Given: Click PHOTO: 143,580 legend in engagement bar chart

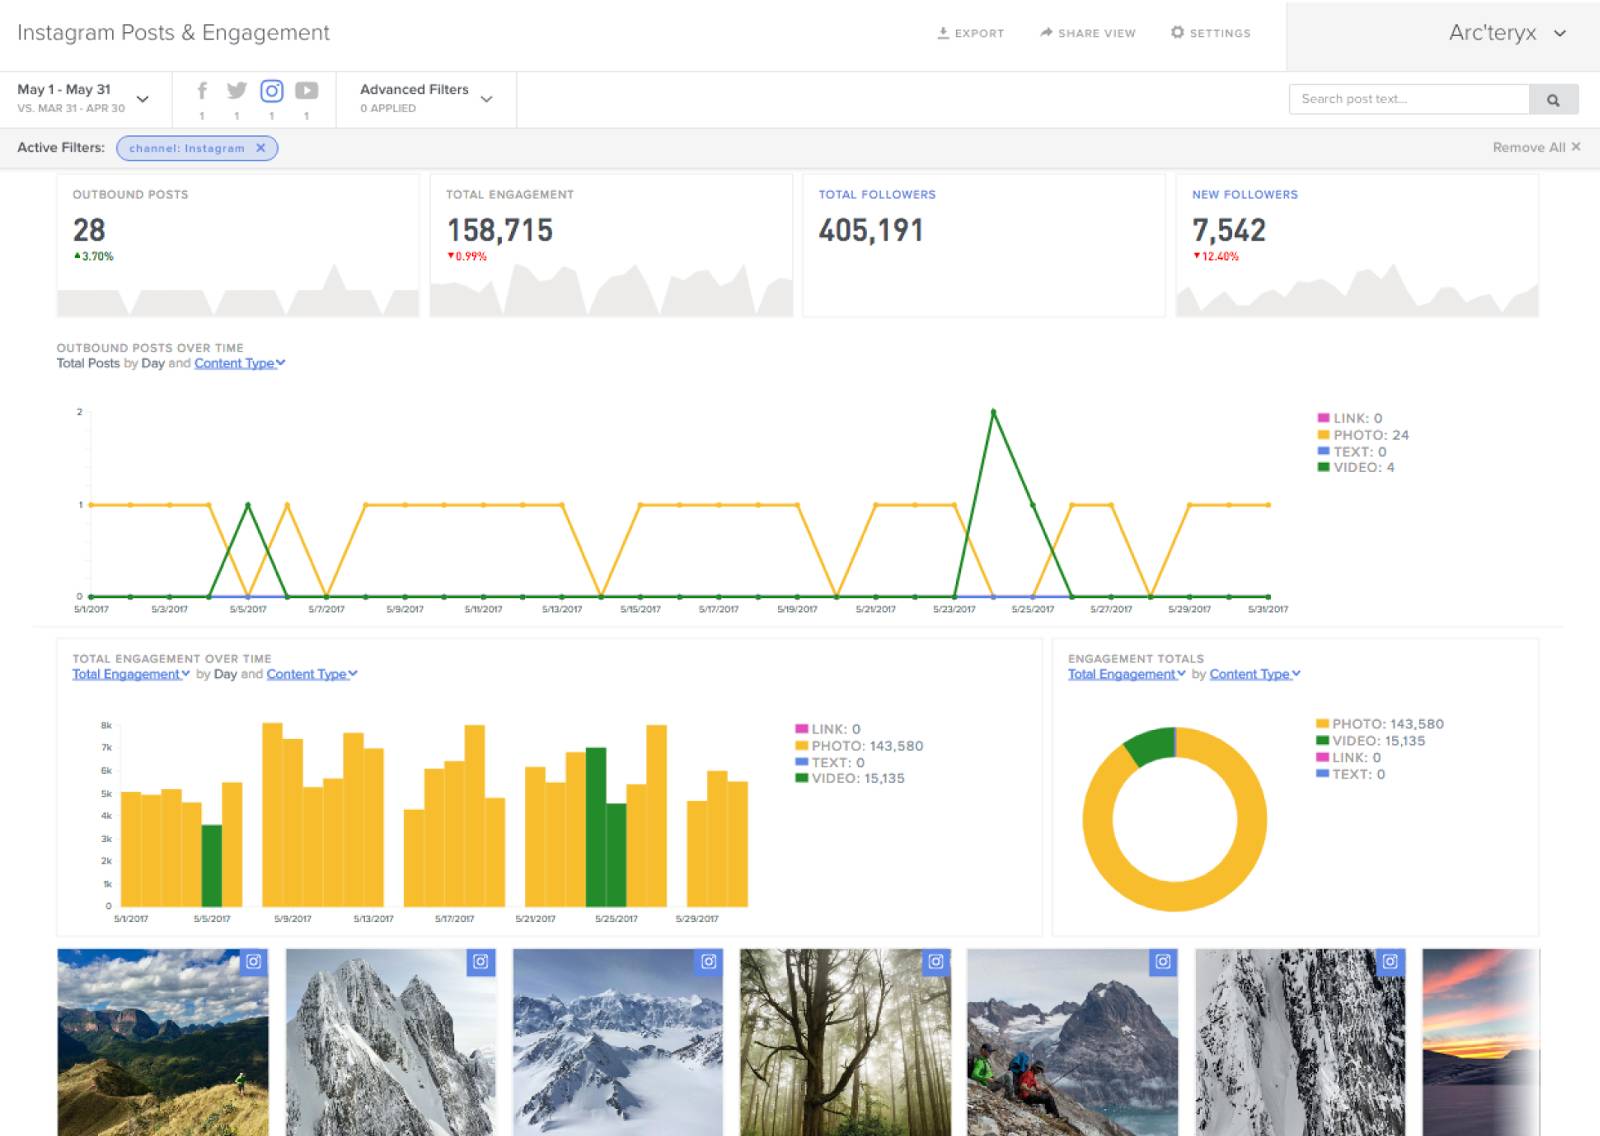Looking at the screenshot, I should [859, 746].
